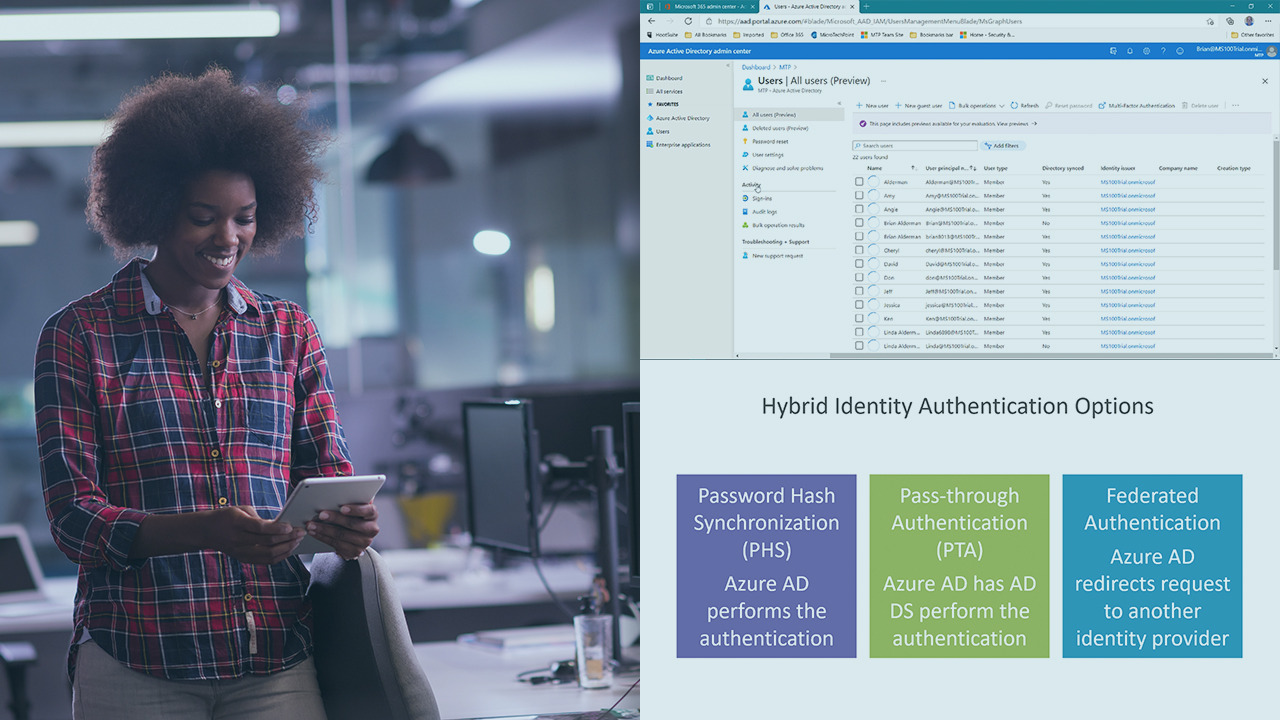Click the feedback smiley icon in header

[1180, 50]
